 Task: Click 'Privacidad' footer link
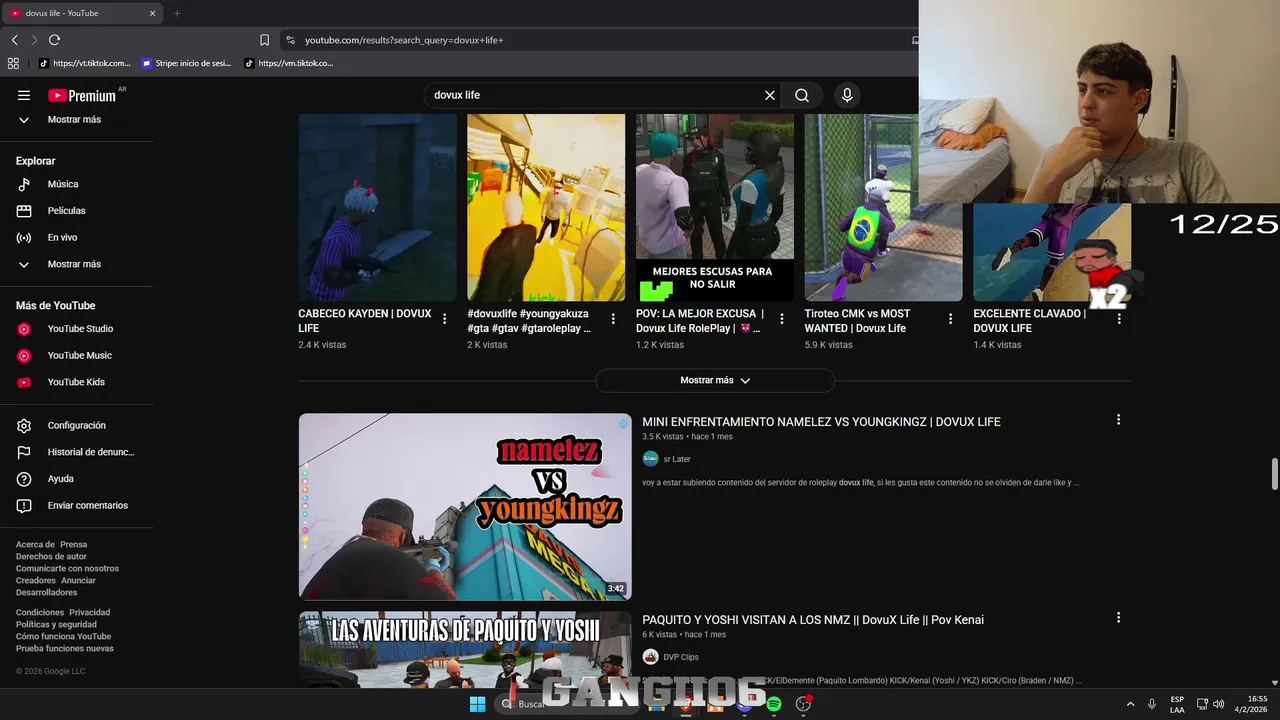(x=89, y=612)
